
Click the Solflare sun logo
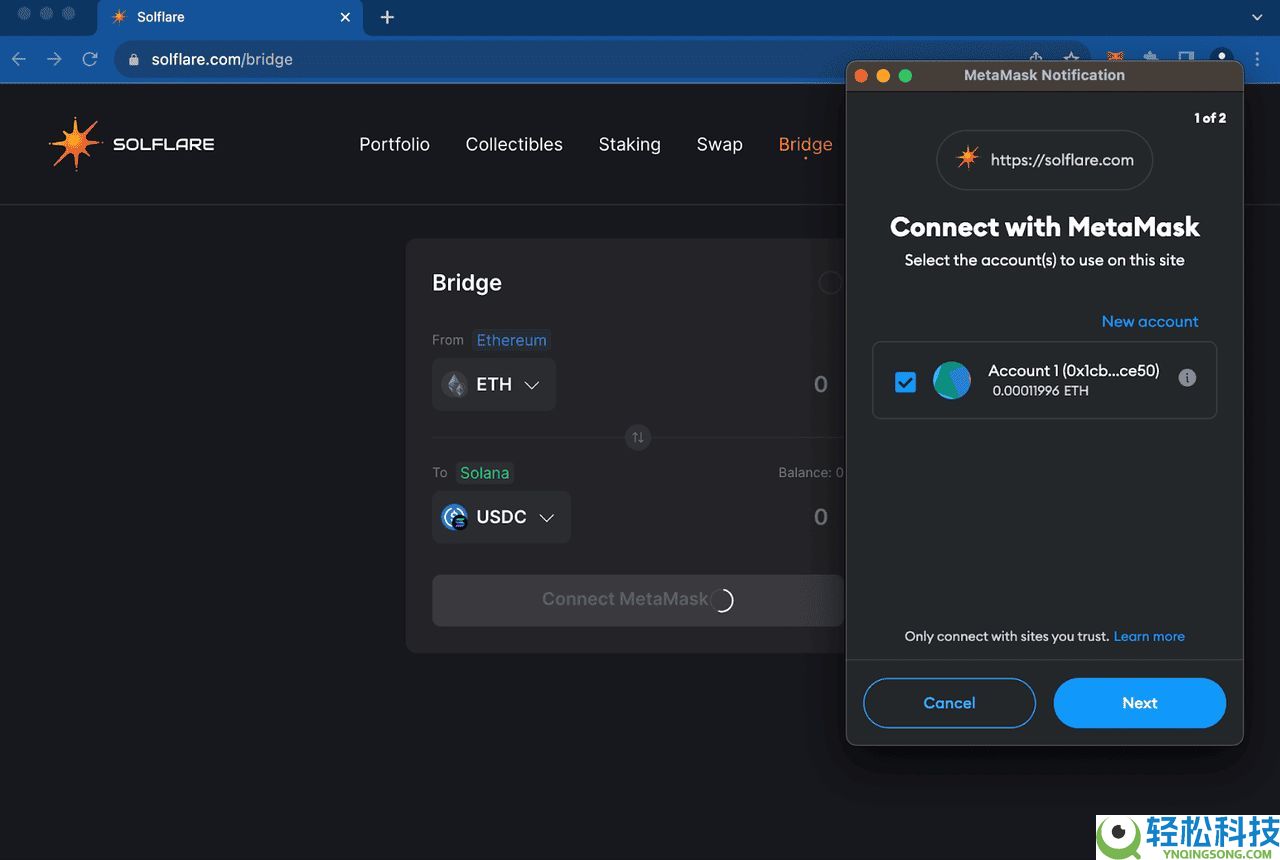click(x=76, y=144)
